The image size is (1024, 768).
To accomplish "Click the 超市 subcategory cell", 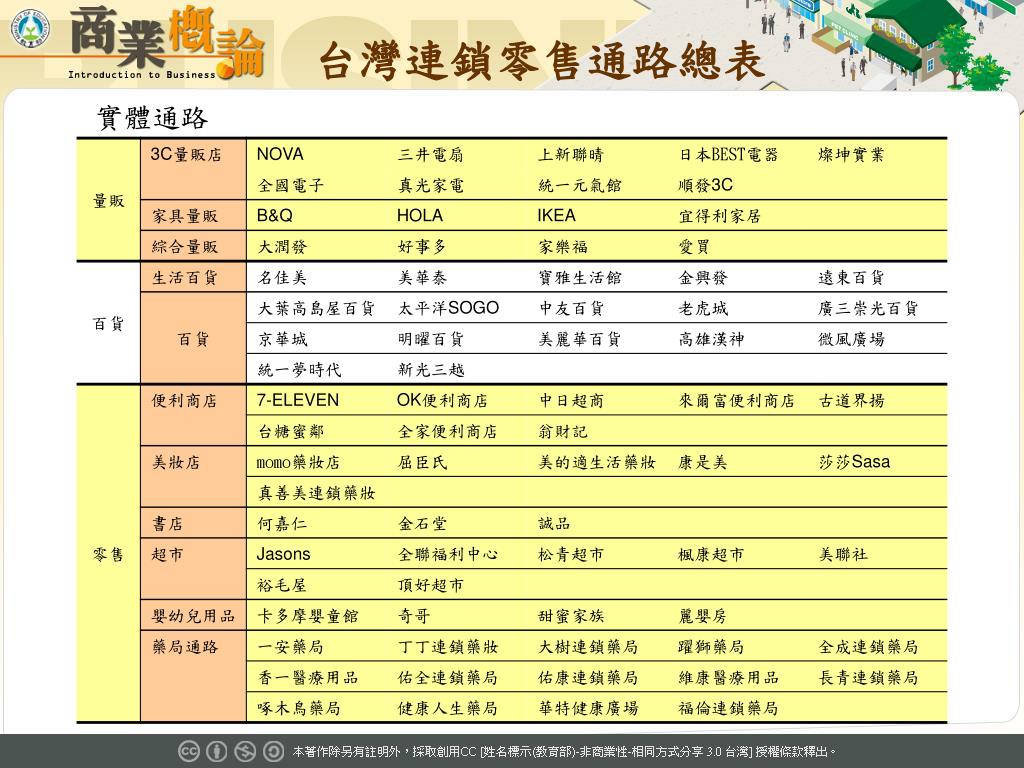I will pyautogui.click(x=193, y=569).
